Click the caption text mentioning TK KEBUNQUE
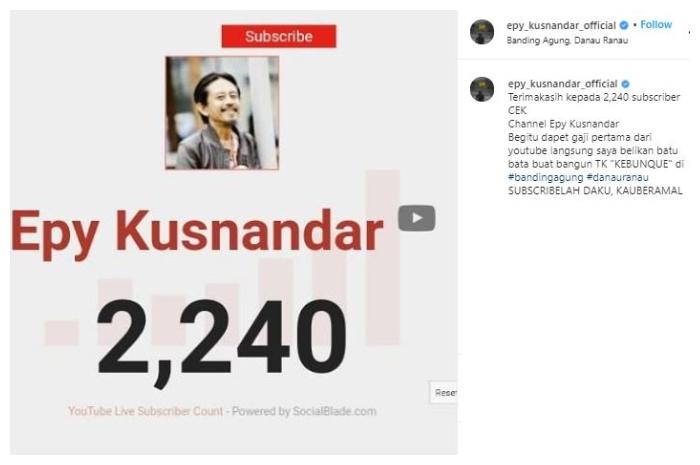 596,164
